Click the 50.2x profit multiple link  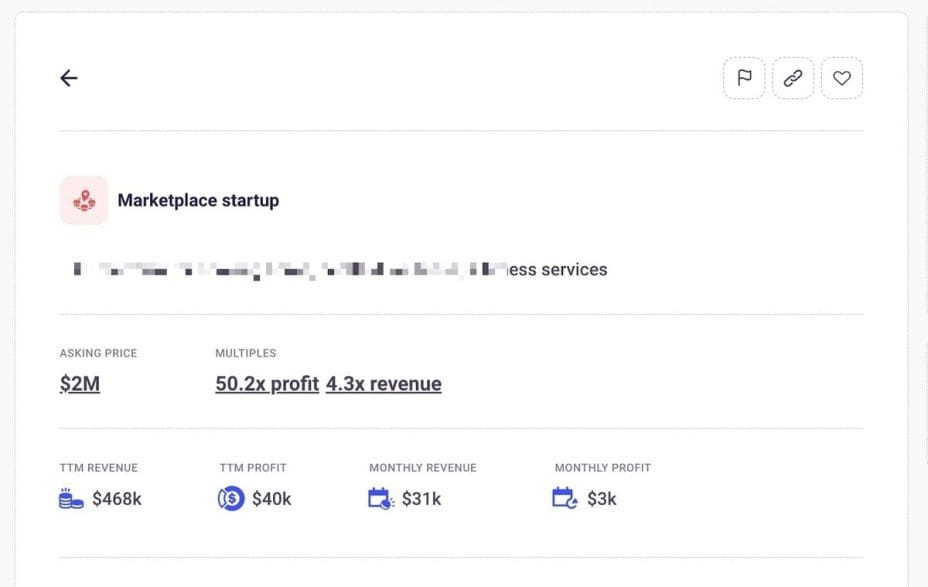coord(266,383)
